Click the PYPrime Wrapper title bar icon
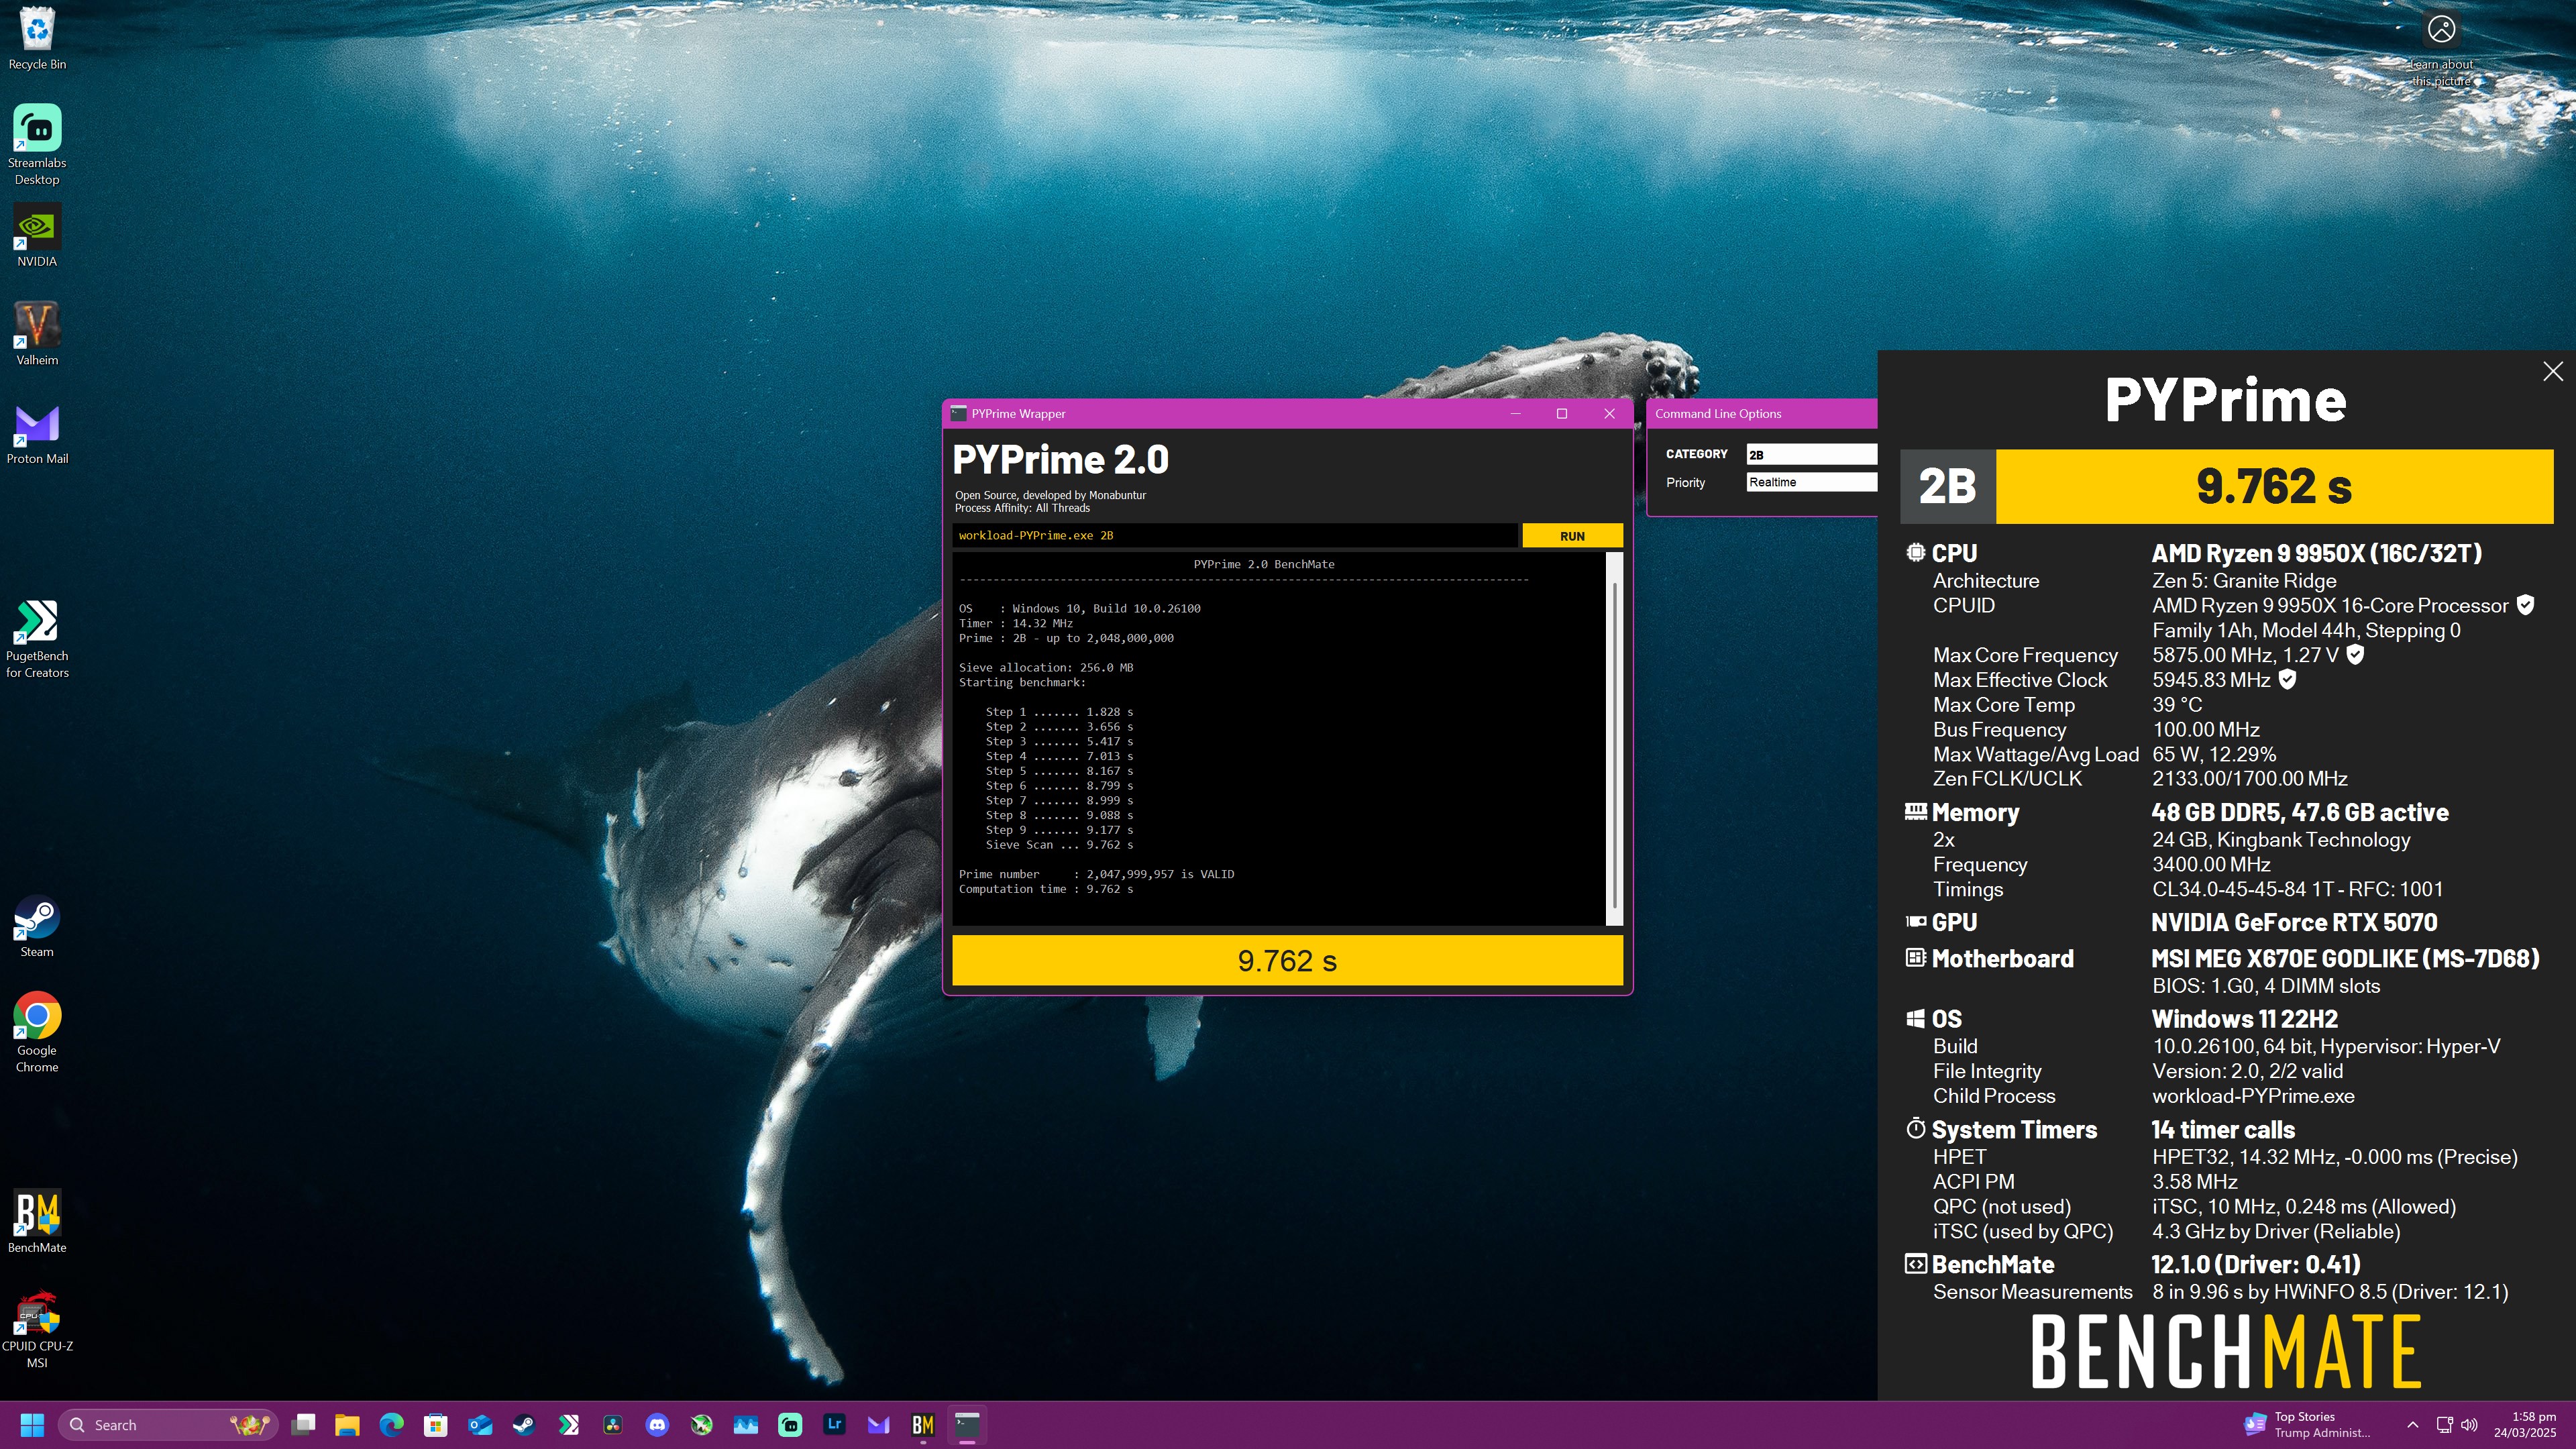 point(958,414)
